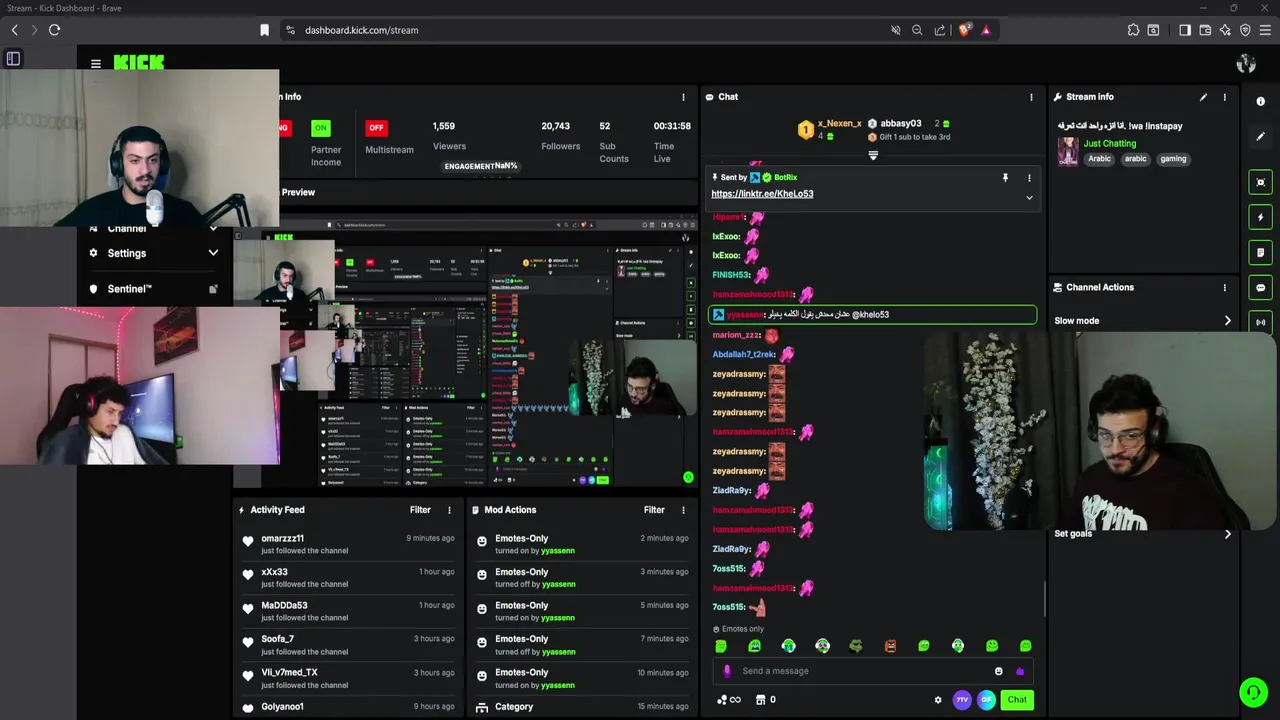Screen dimensions: 1280x720
Task: Open chat settings gear icon
Action: tap(938, 700)
